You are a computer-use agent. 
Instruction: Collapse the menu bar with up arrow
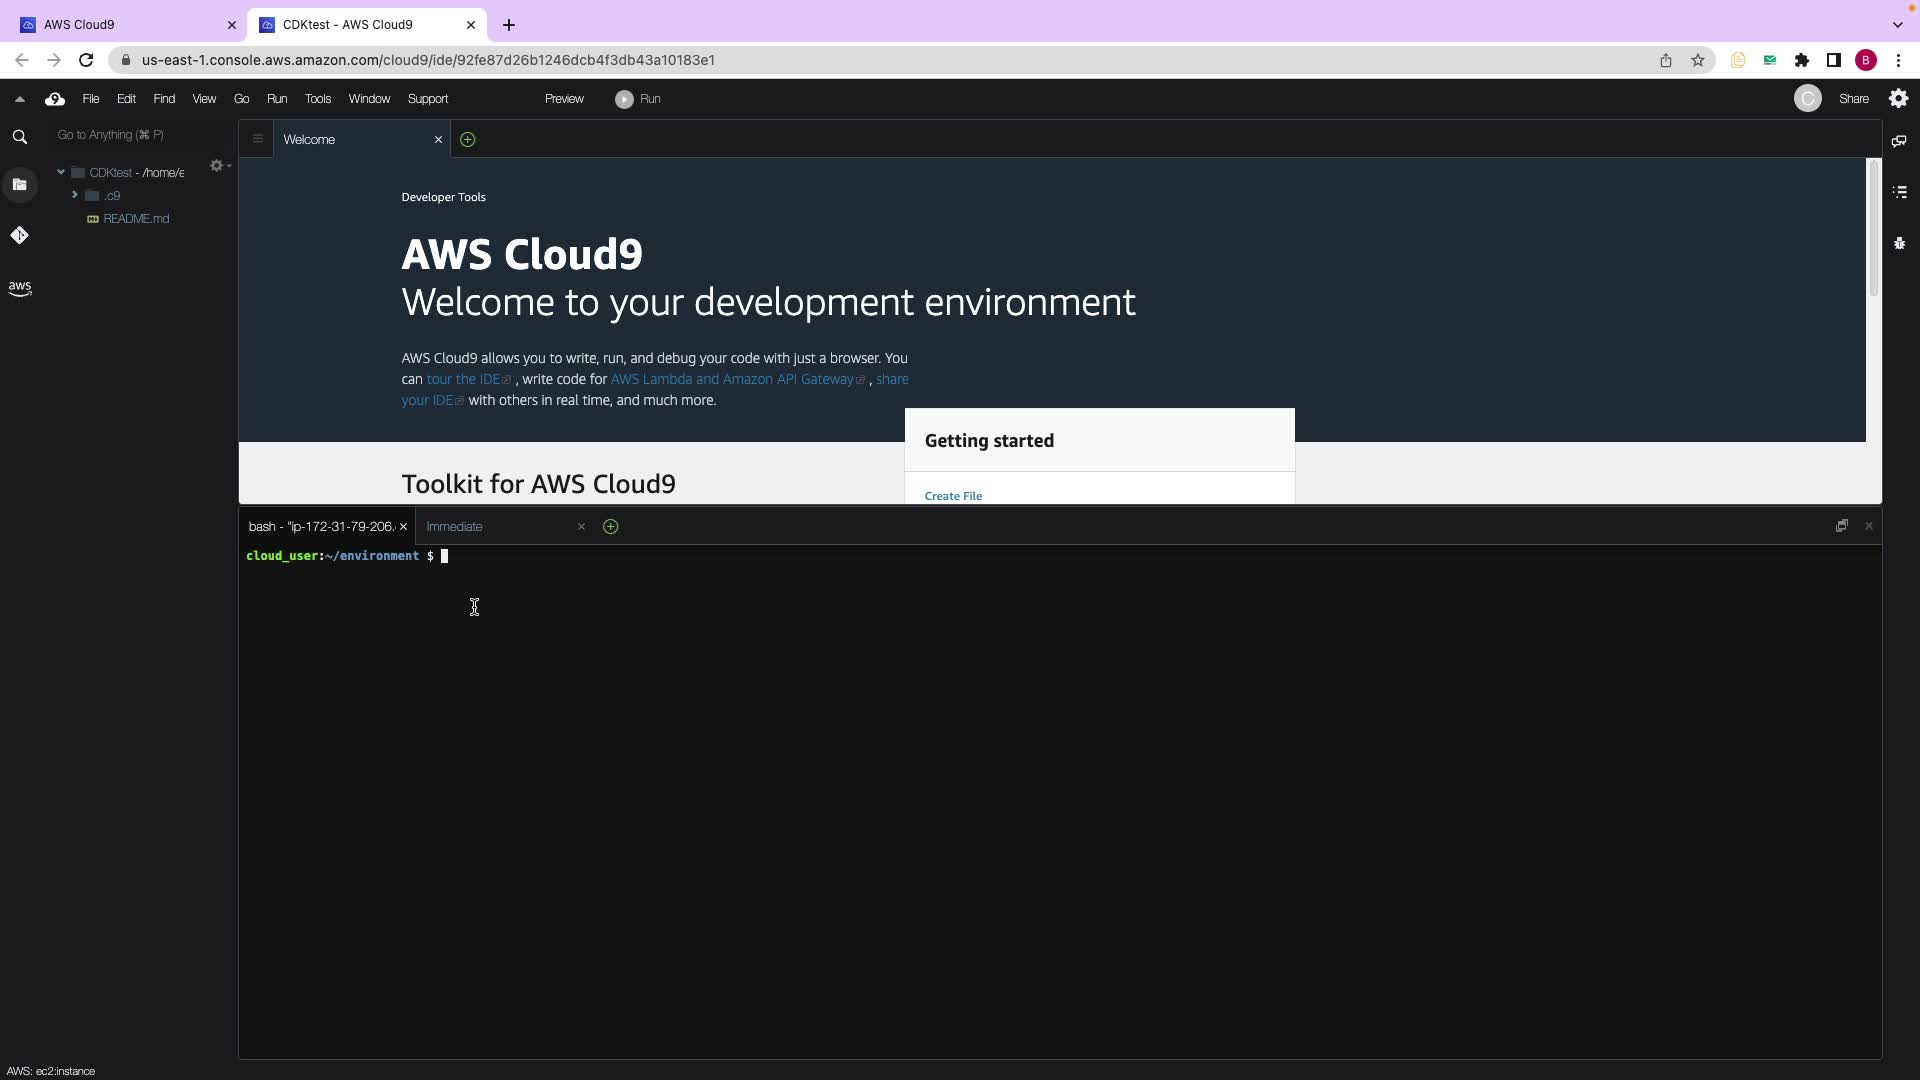(19, 99)
